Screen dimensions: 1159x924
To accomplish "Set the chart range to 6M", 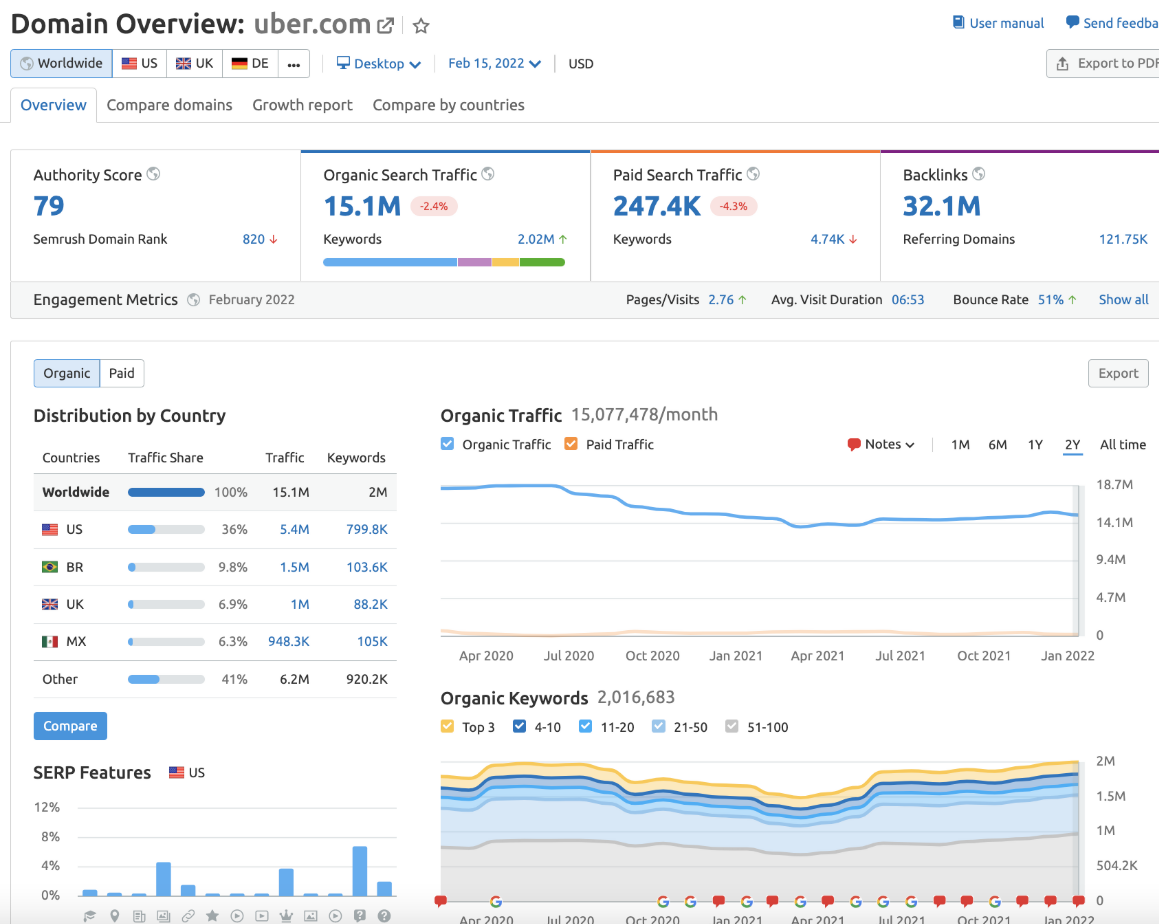I will 998,444.
